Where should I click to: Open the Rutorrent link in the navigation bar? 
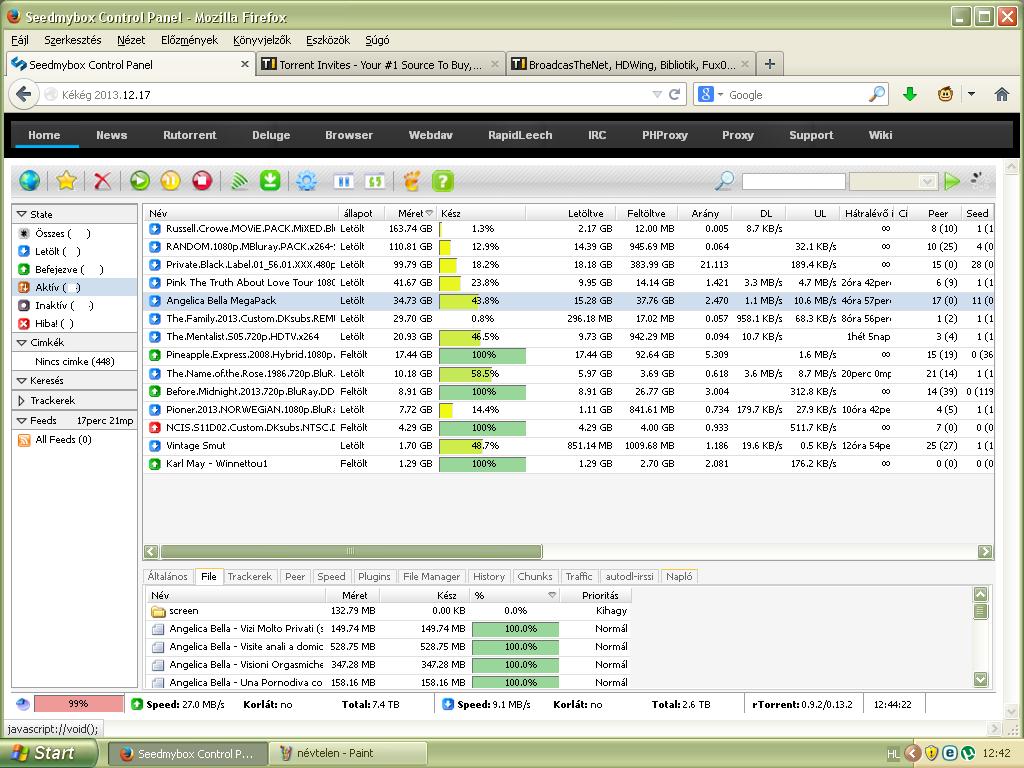(x=189, y=135)
